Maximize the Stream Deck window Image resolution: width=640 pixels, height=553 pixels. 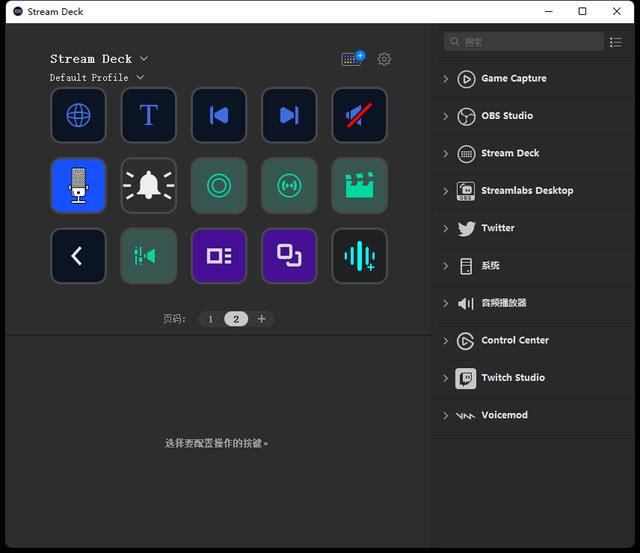tap(582, 11)
